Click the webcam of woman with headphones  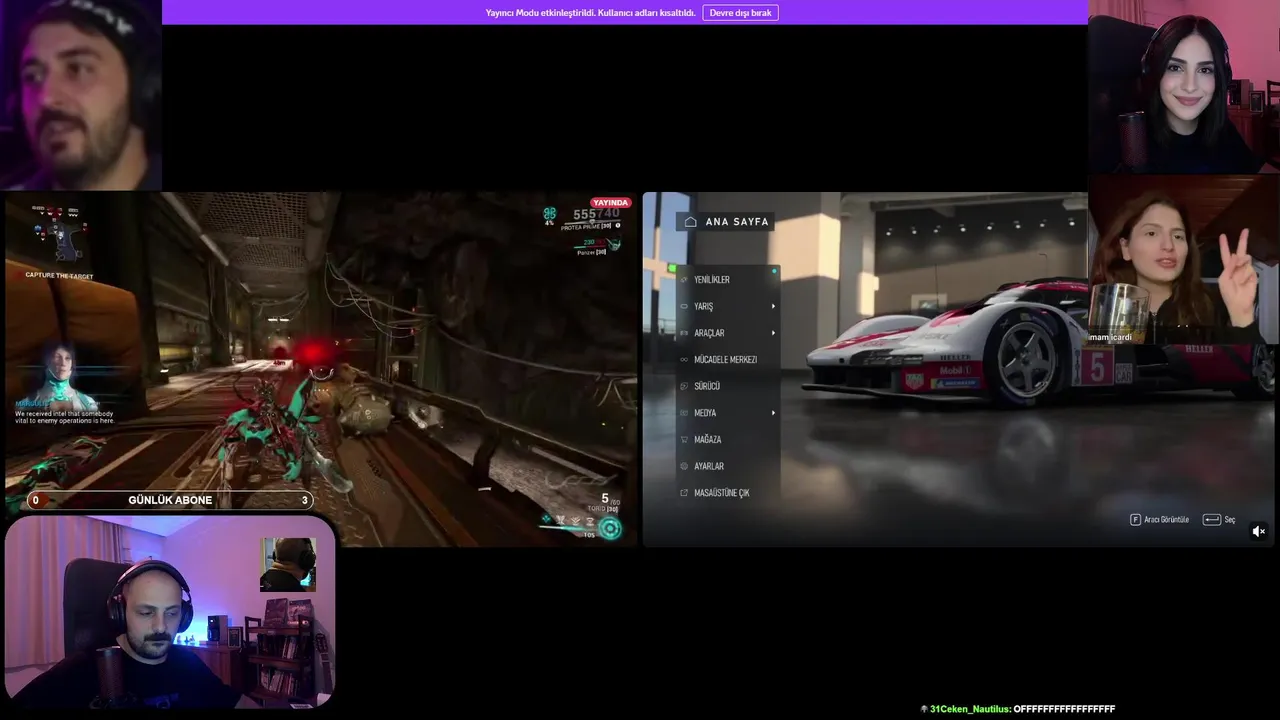pos(1184,88)
